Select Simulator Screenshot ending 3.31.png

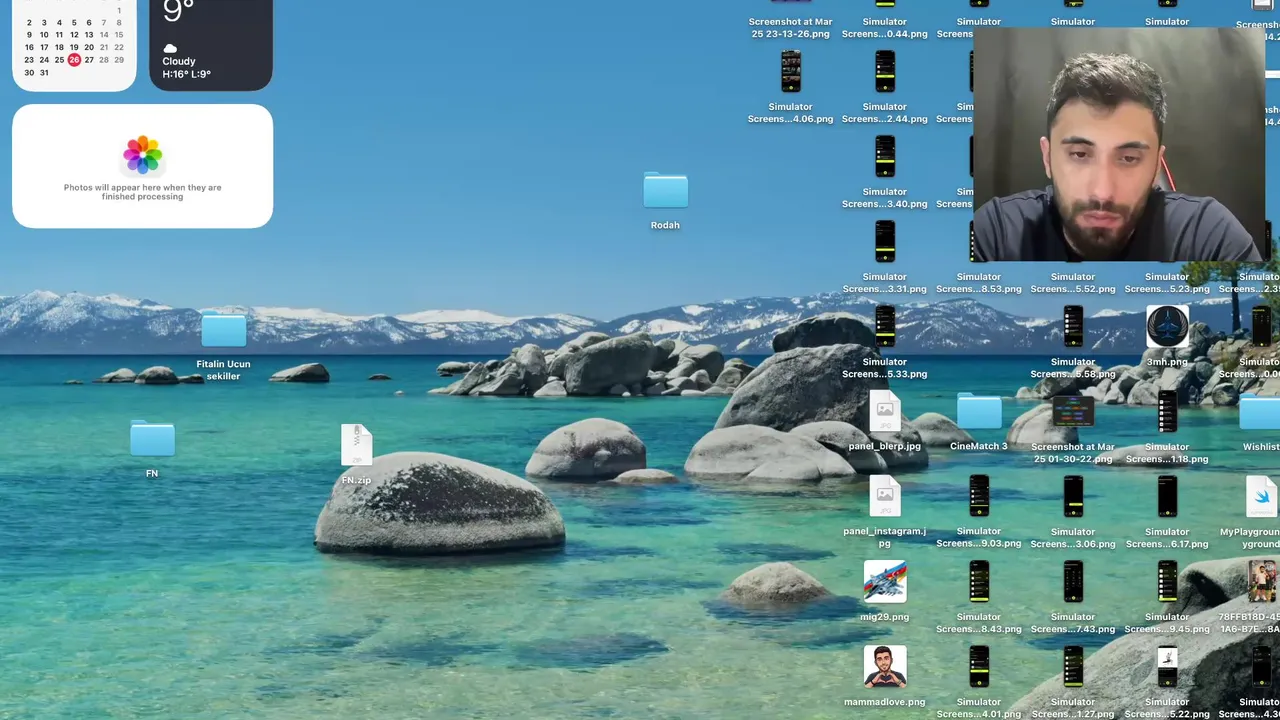(885, 242)
